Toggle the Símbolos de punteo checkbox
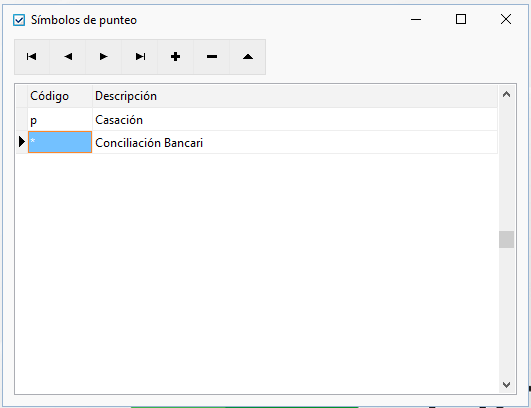 pyautogui.click(x=19, y=20)
